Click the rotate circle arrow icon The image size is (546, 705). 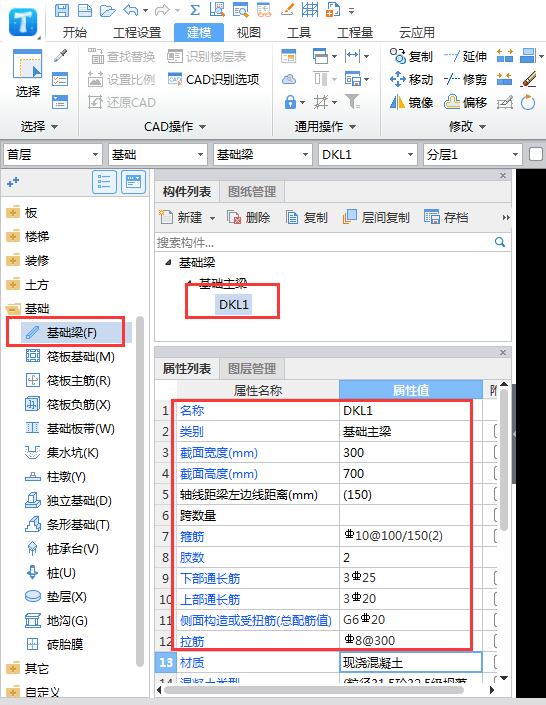click(x=528, y=103)
